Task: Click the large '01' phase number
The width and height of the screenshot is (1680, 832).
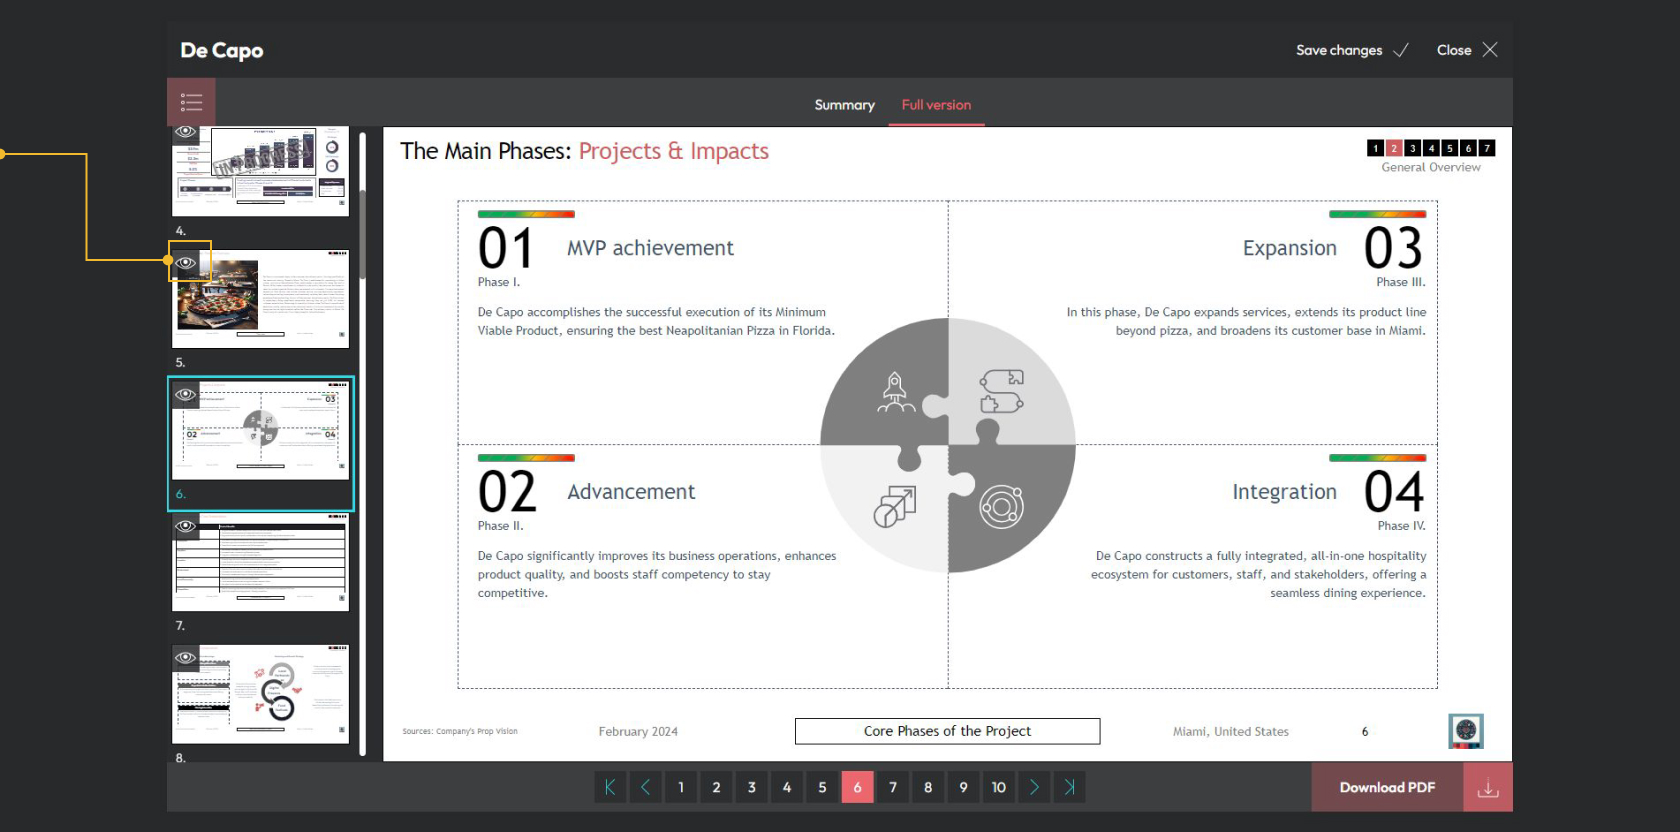Action: [506, 248]
